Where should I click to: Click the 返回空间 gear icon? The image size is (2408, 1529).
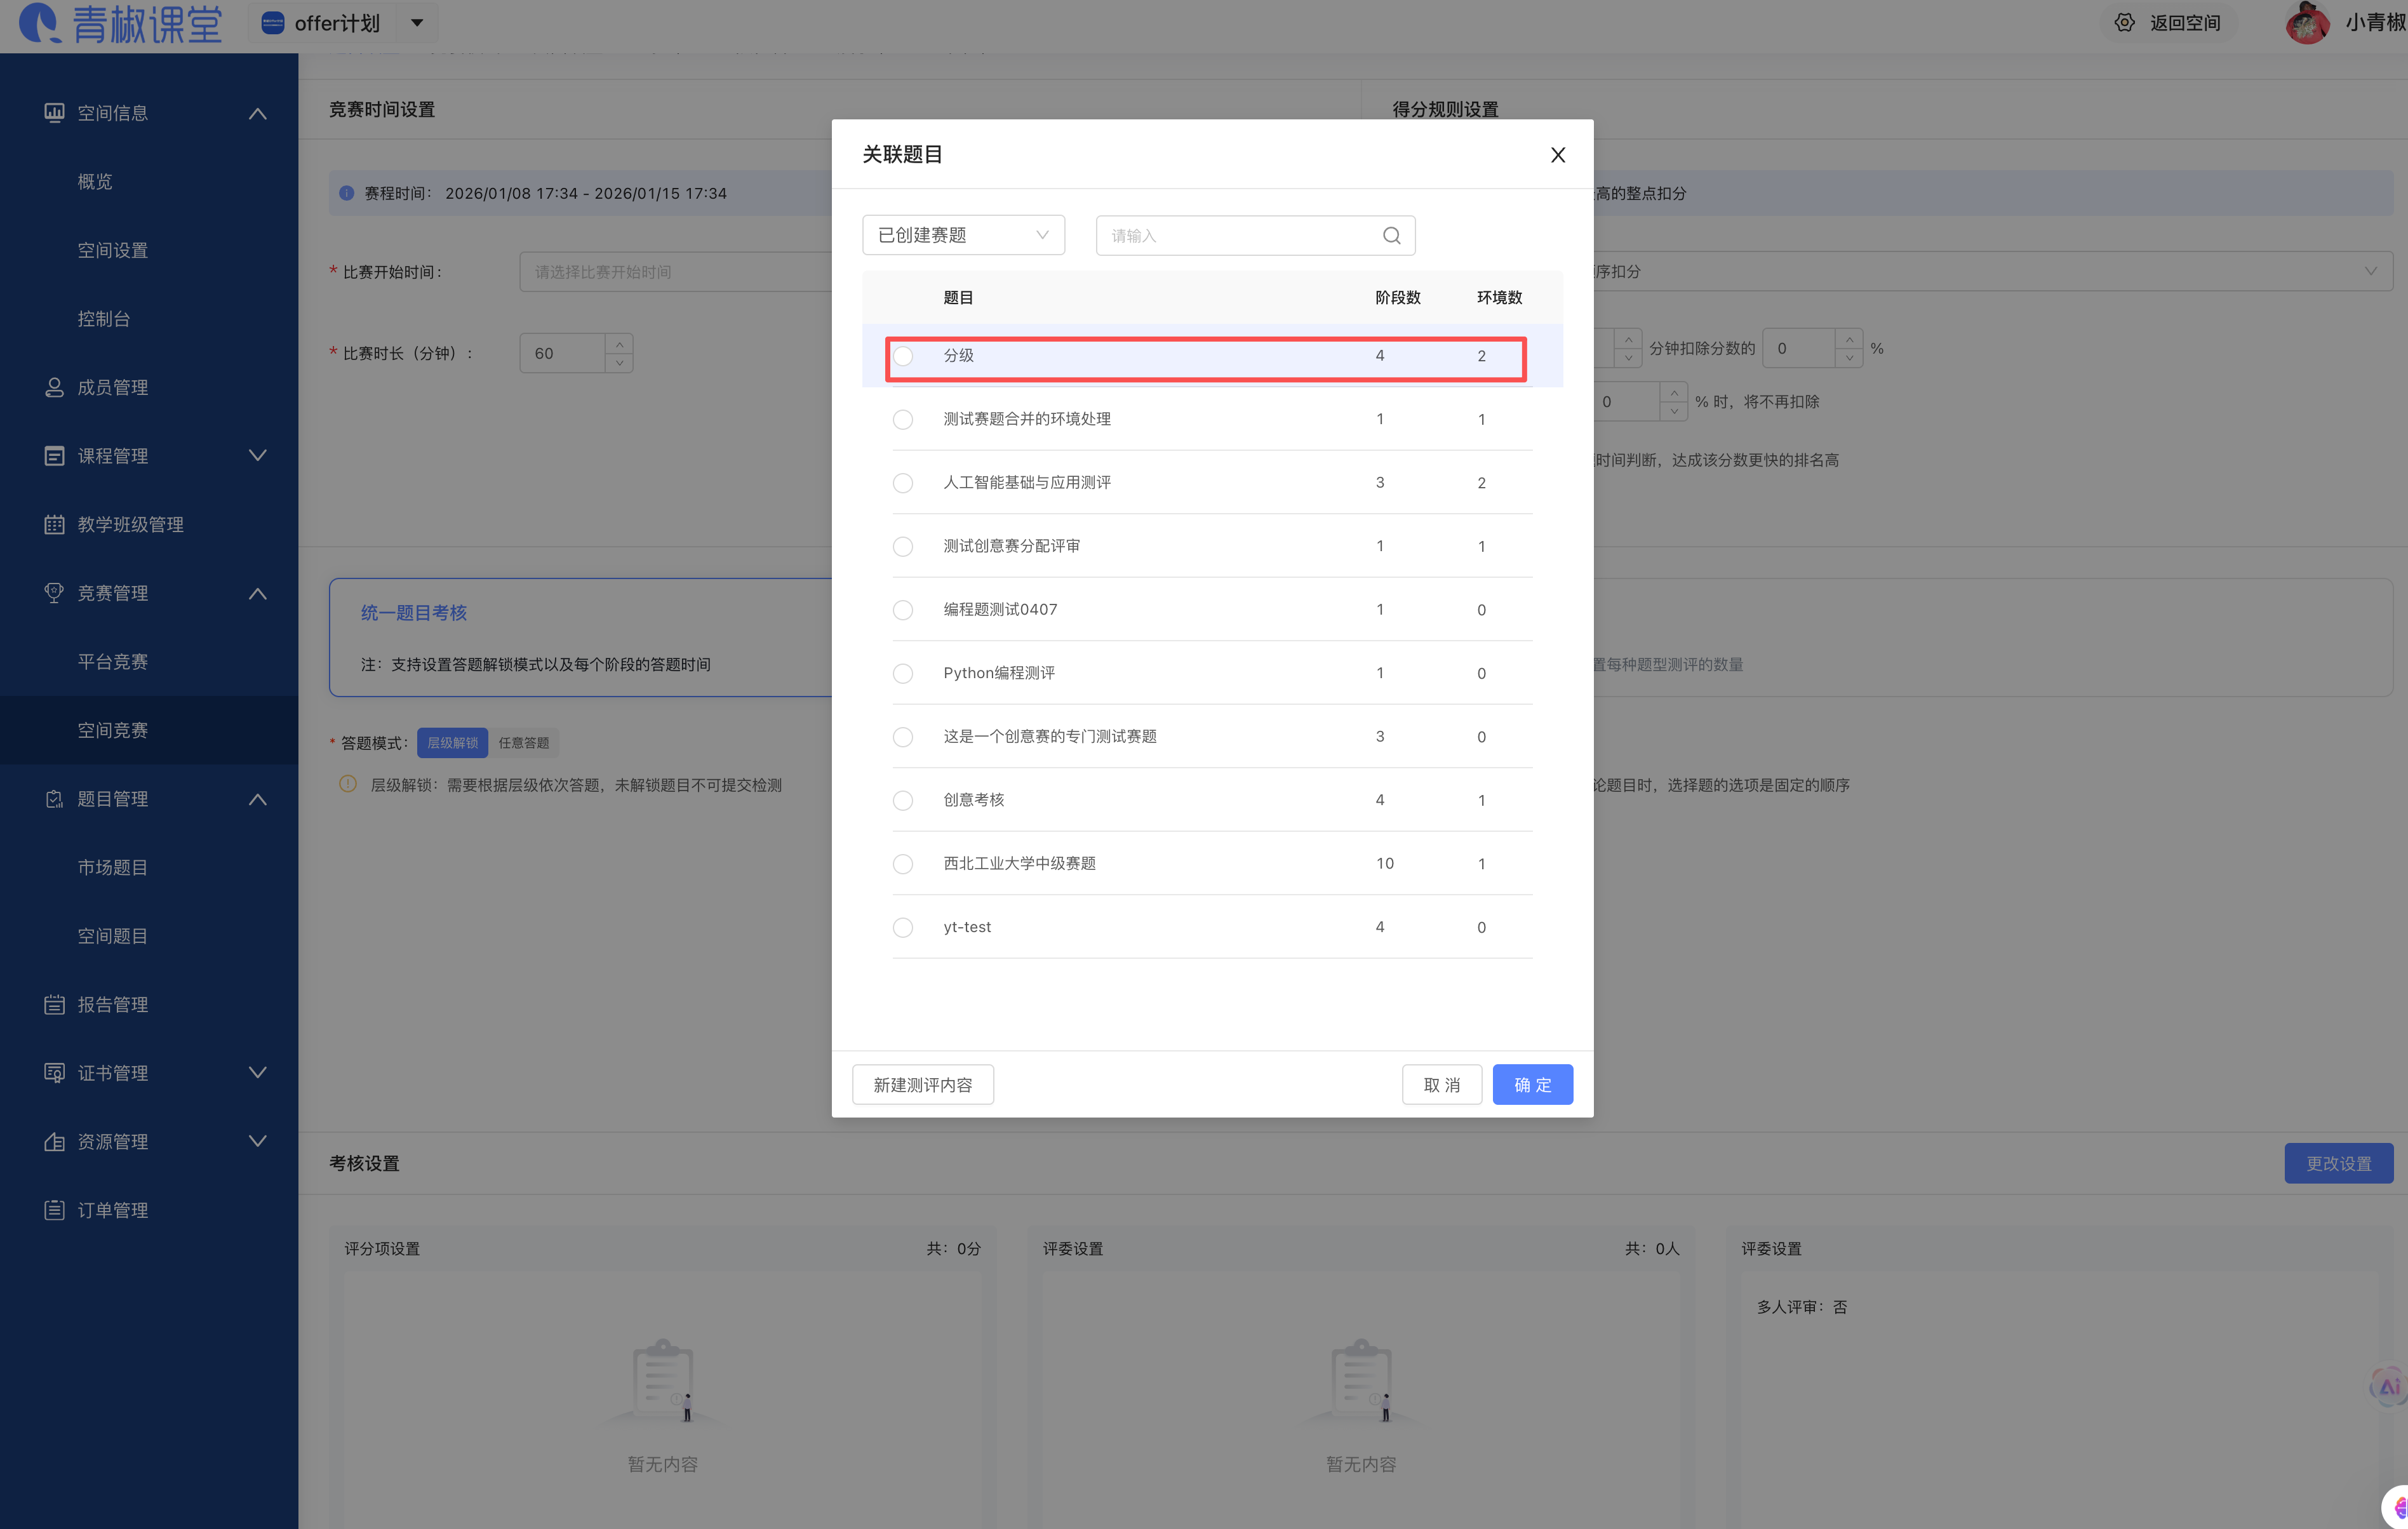[2124, 23]
